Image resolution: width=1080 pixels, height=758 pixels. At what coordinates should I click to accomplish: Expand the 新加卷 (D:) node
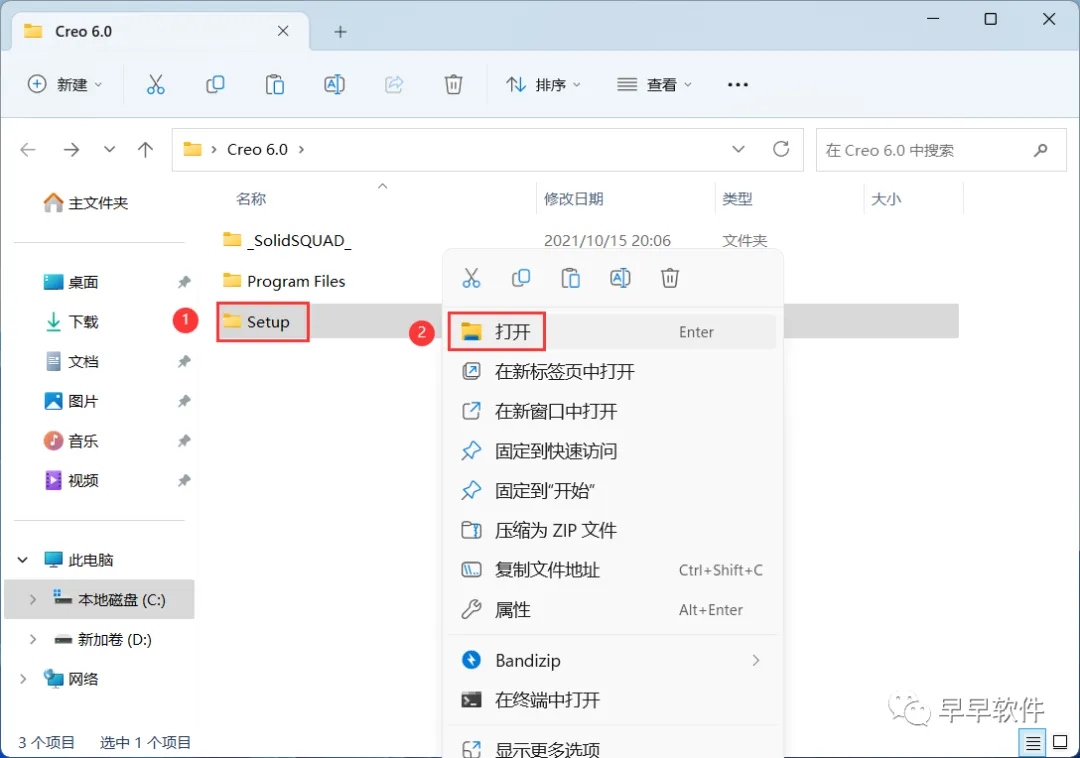coord(32,640)
